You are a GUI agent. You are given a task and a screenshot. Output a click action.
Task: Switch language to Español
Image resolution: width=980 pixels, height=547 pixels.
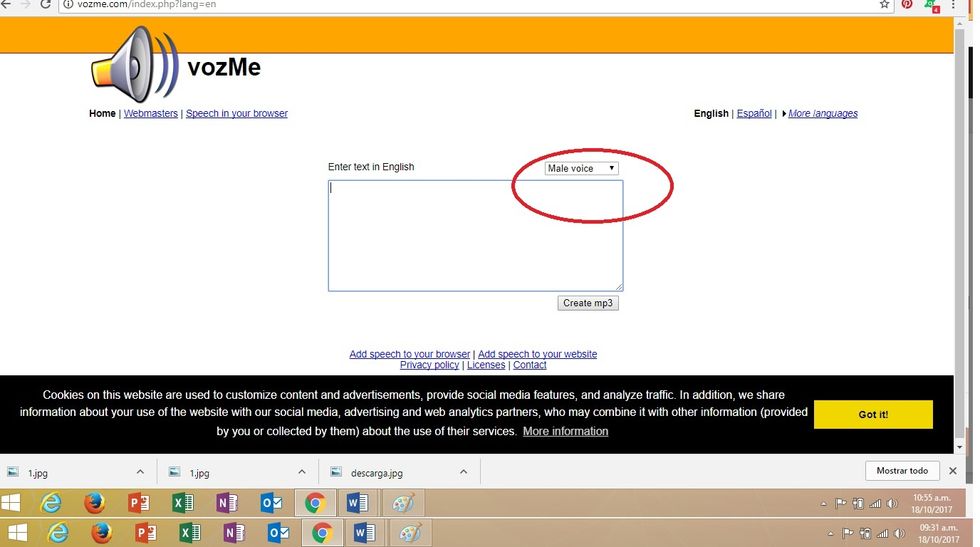[754, 114]
